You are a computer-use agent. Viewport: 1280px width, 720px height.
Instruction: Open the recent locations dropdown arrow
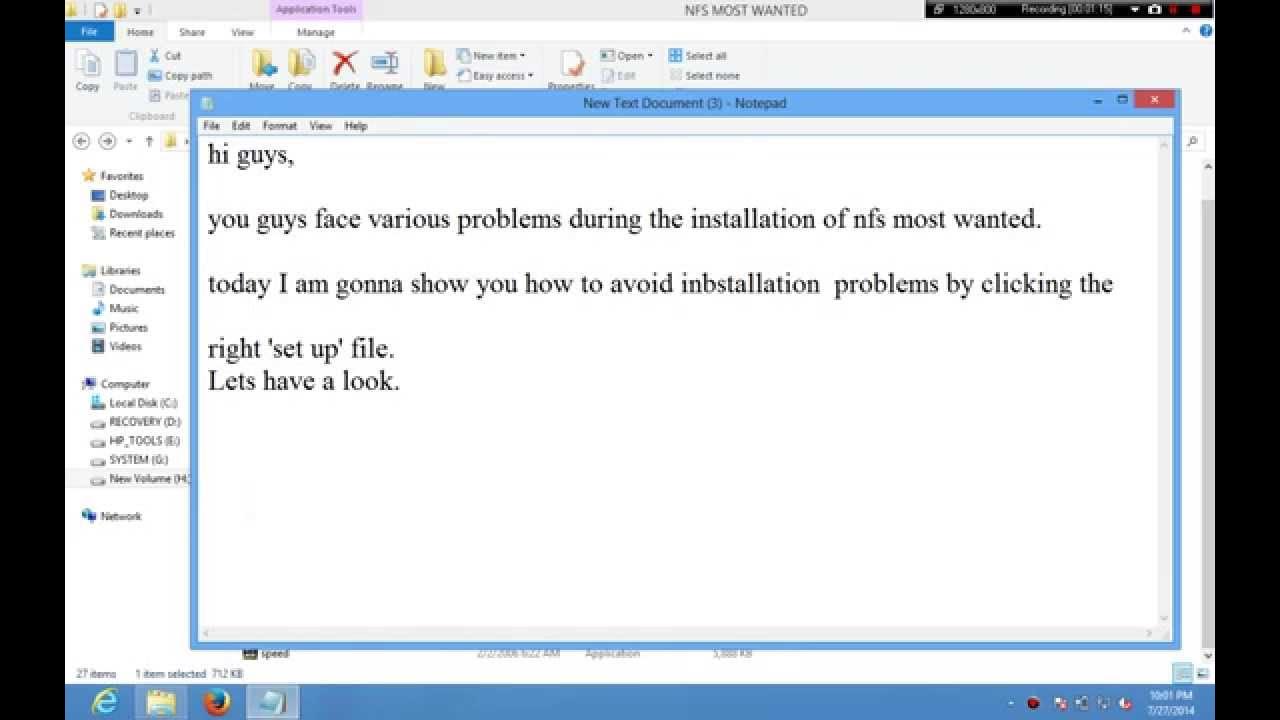pos(129,142)
